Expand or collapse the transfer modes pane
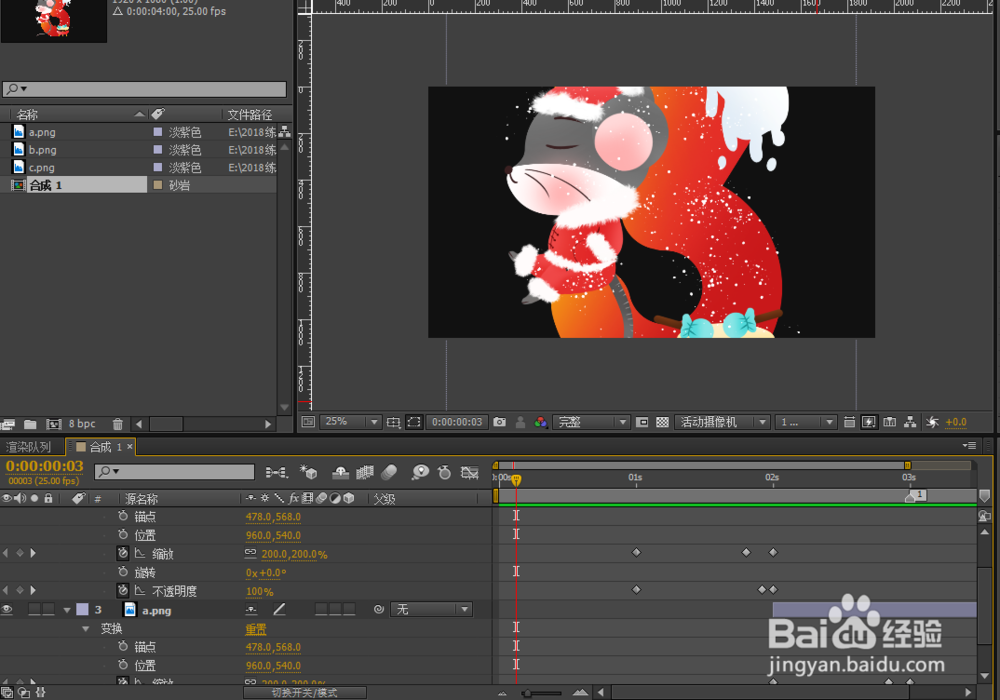1000x700 pixels. [x=24, y=692]
